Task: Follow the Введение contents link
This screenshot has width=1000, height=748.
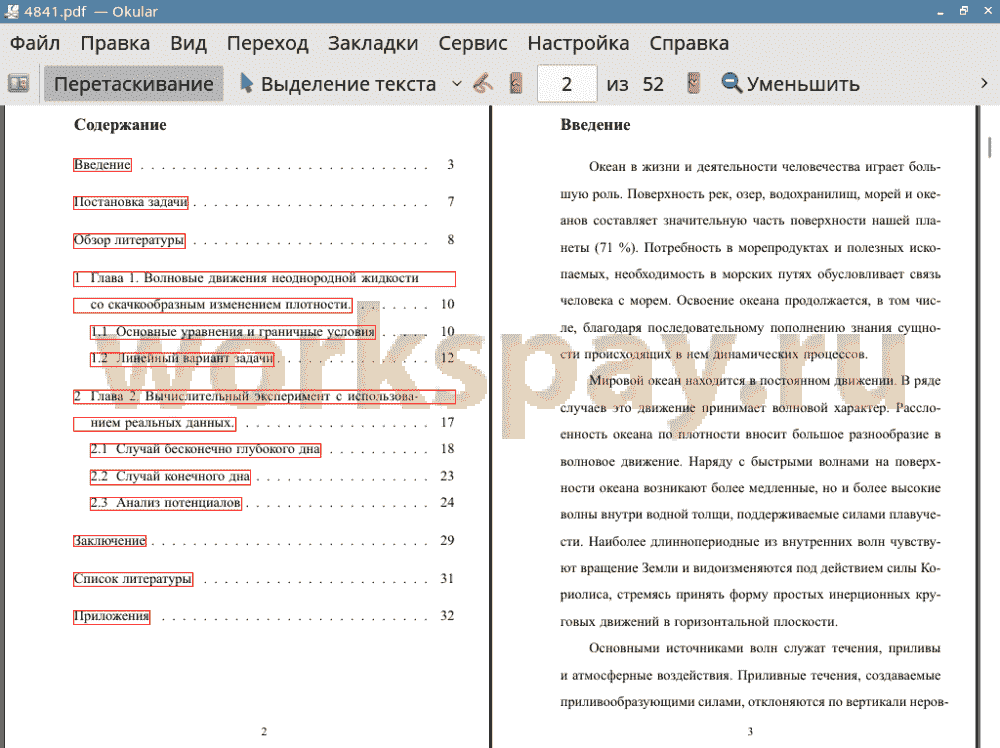Action: (x=102, y=165)
